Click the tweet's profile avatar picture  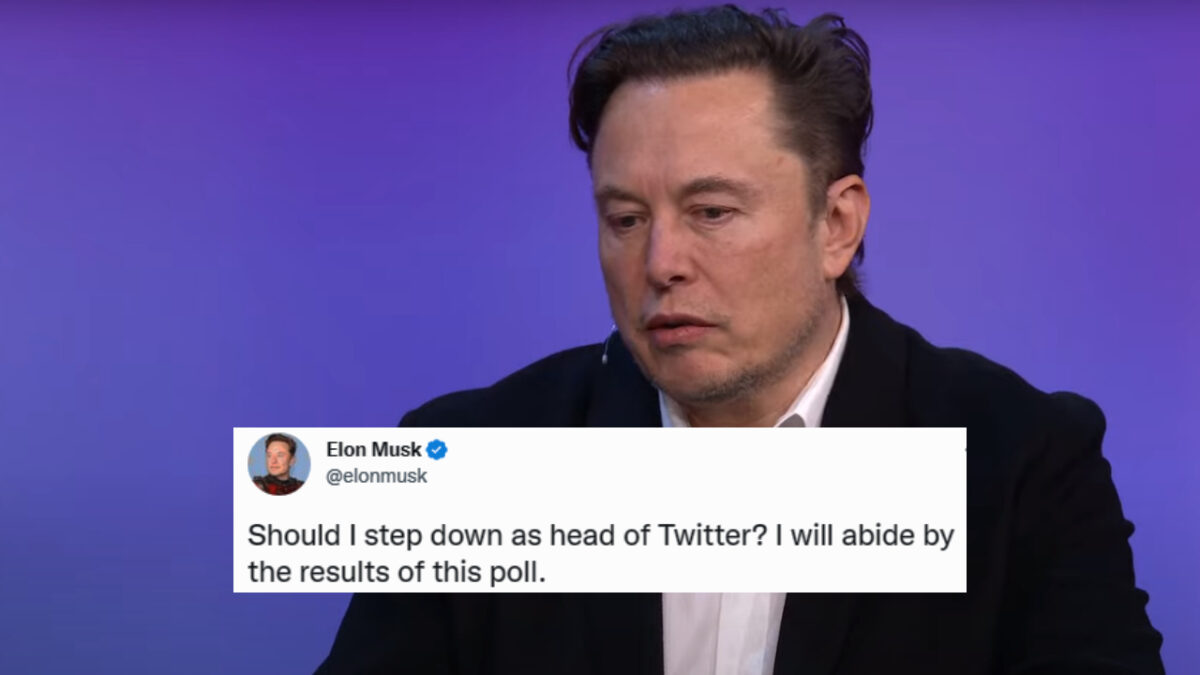pos(279,464)
